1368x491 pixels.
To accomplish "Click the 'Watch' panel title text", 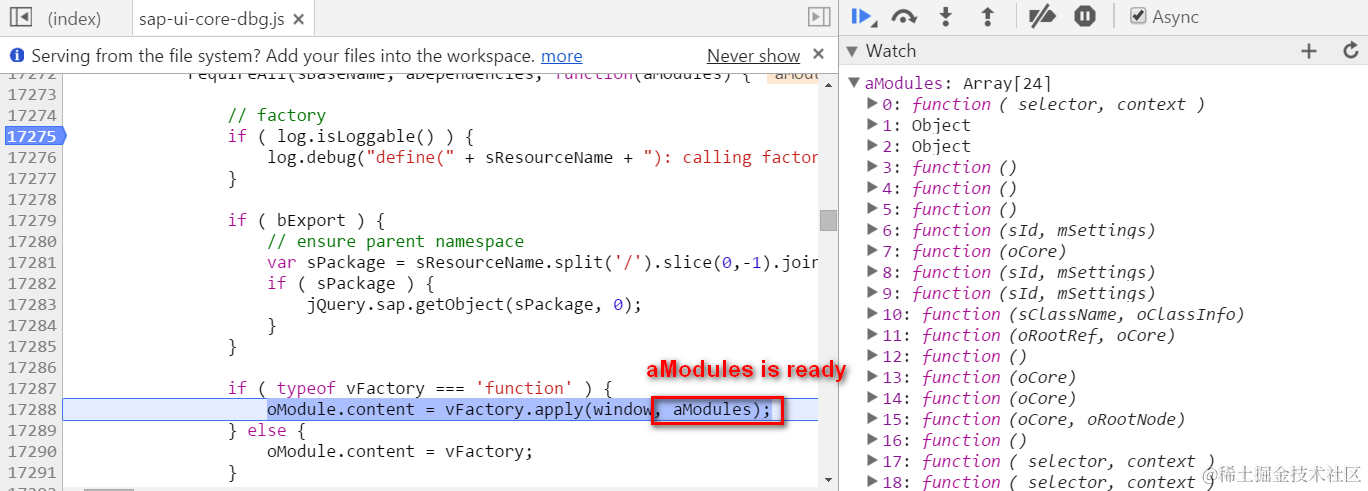I will pyautogui.click(x=890, y=51).
